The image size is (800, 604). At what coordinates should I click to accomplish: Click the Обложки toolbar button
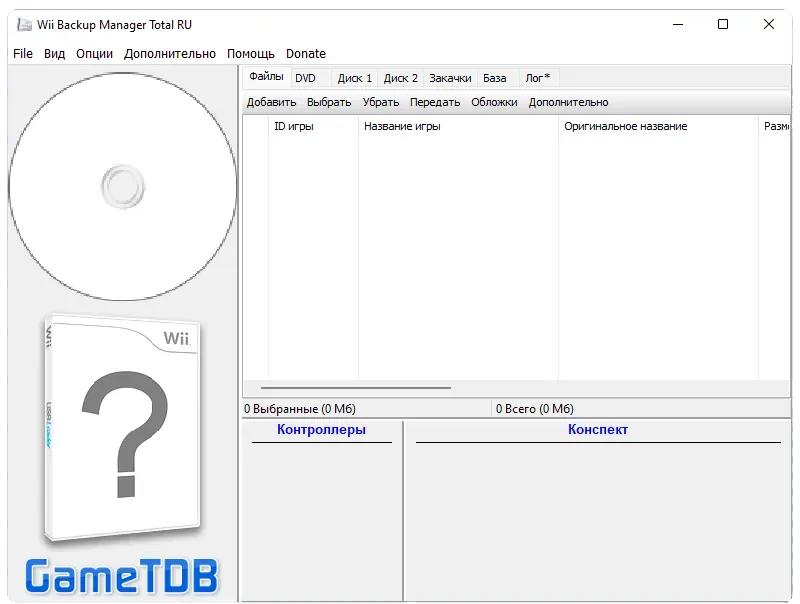point(494,102)
